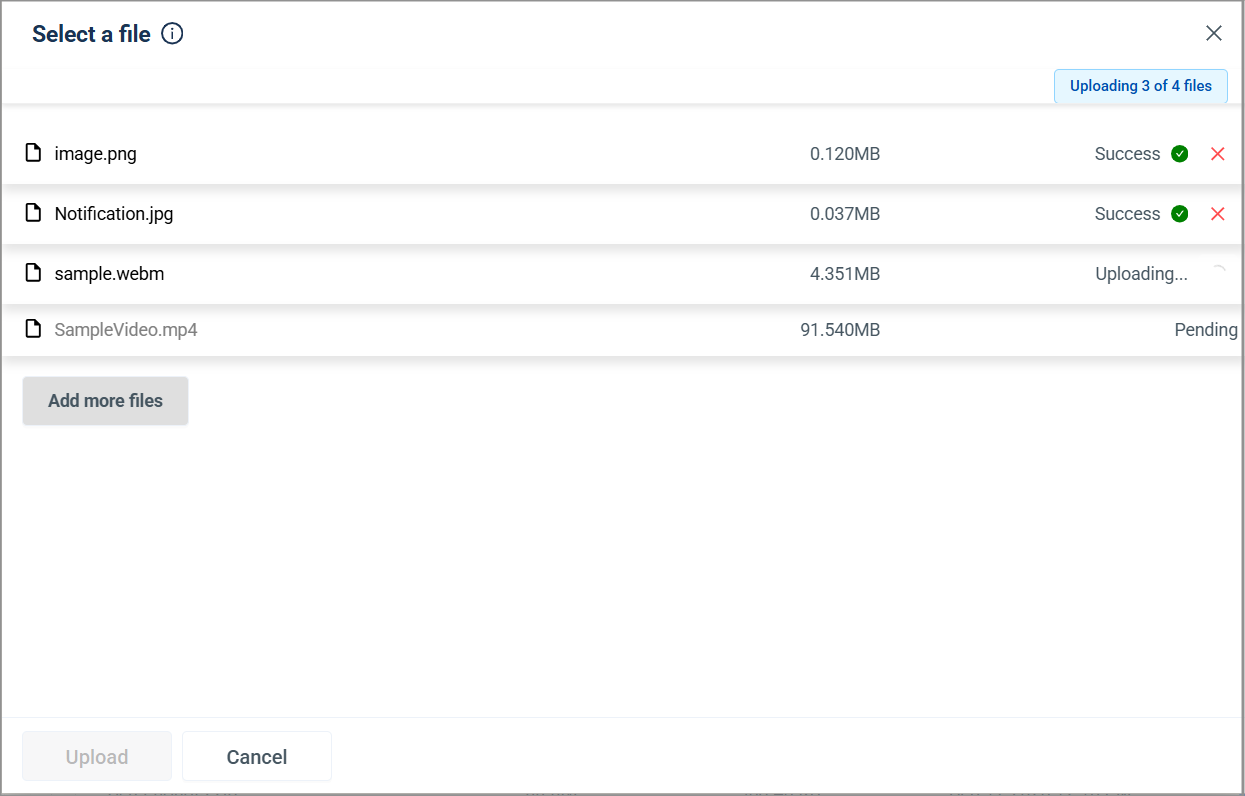Click the 4.351MB file size
This screenshot has height=796, width=1245.
click(845, 274)
